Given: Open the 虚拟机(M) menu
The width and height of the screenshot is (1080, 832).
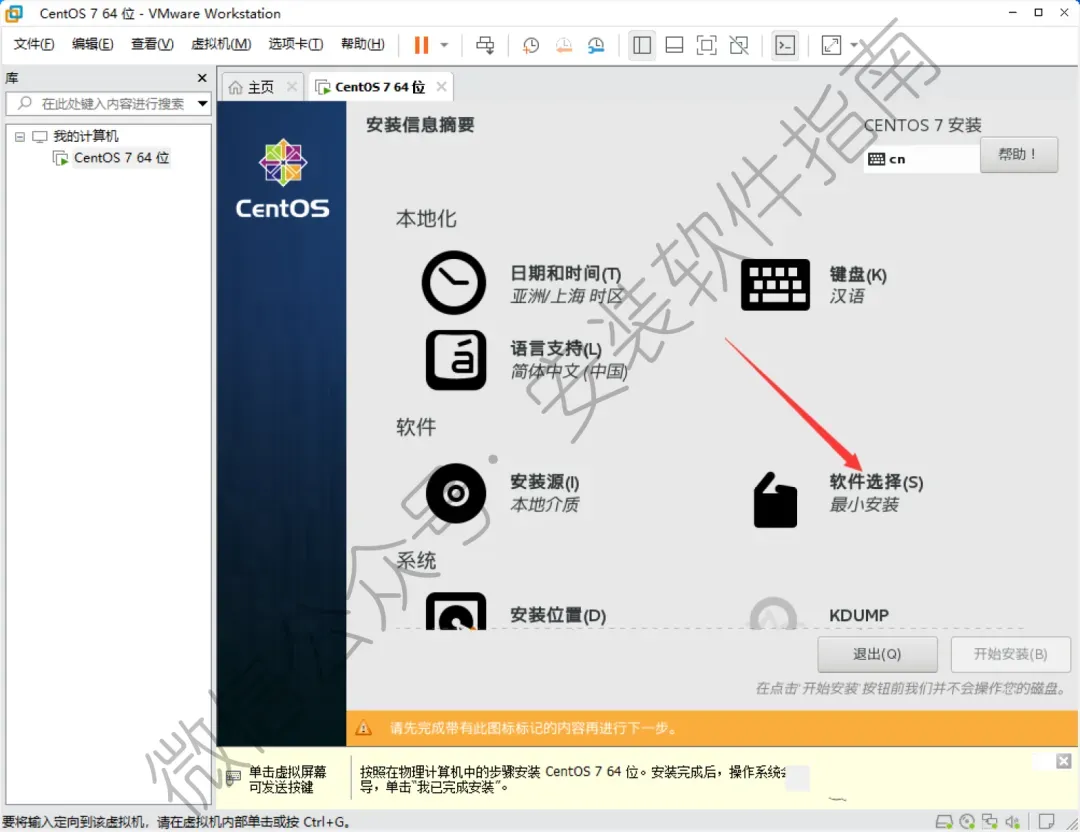Looking at the screenshot, I should pyautogui.click(x=221, y=44).
